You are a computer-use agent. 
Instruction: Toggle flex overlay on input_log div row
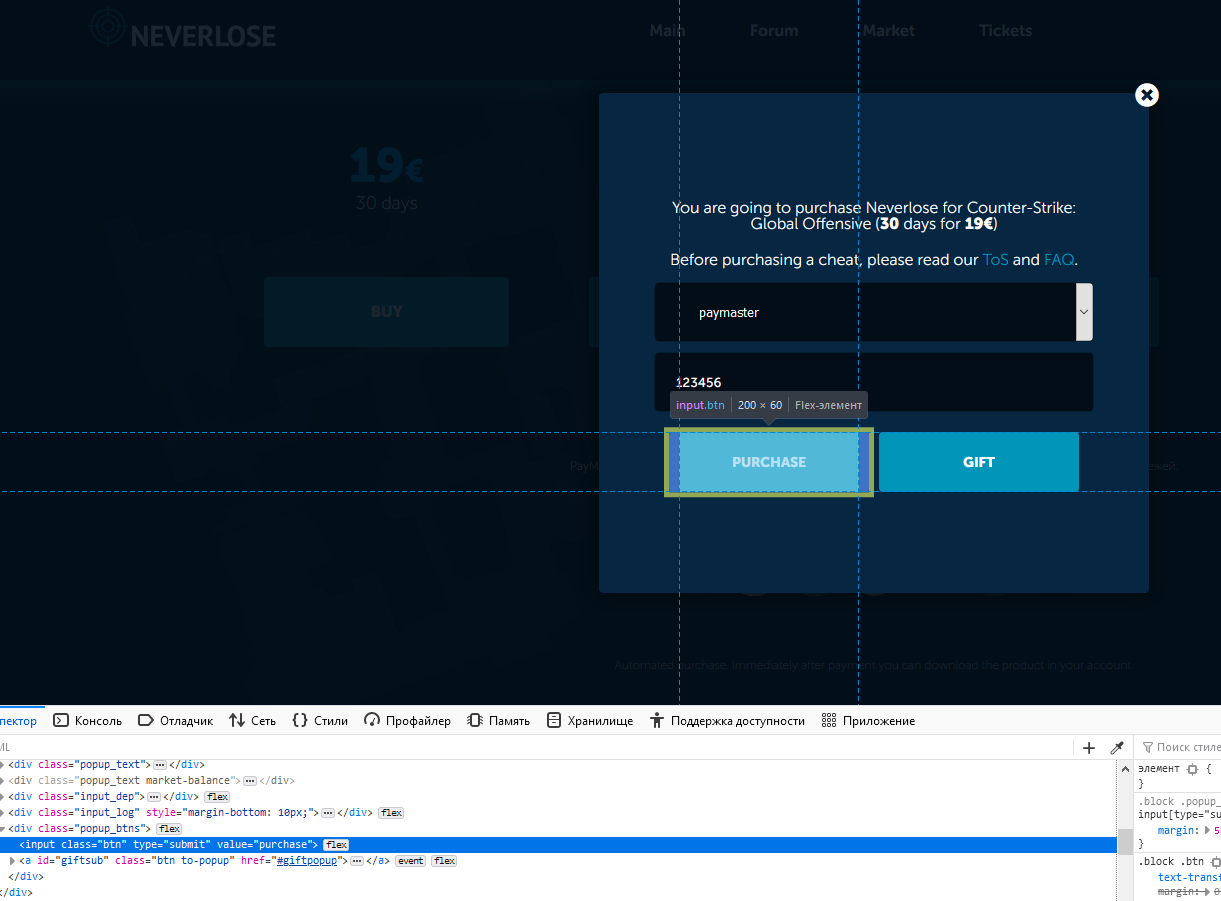pyautogui.click(x=391, y=813)
